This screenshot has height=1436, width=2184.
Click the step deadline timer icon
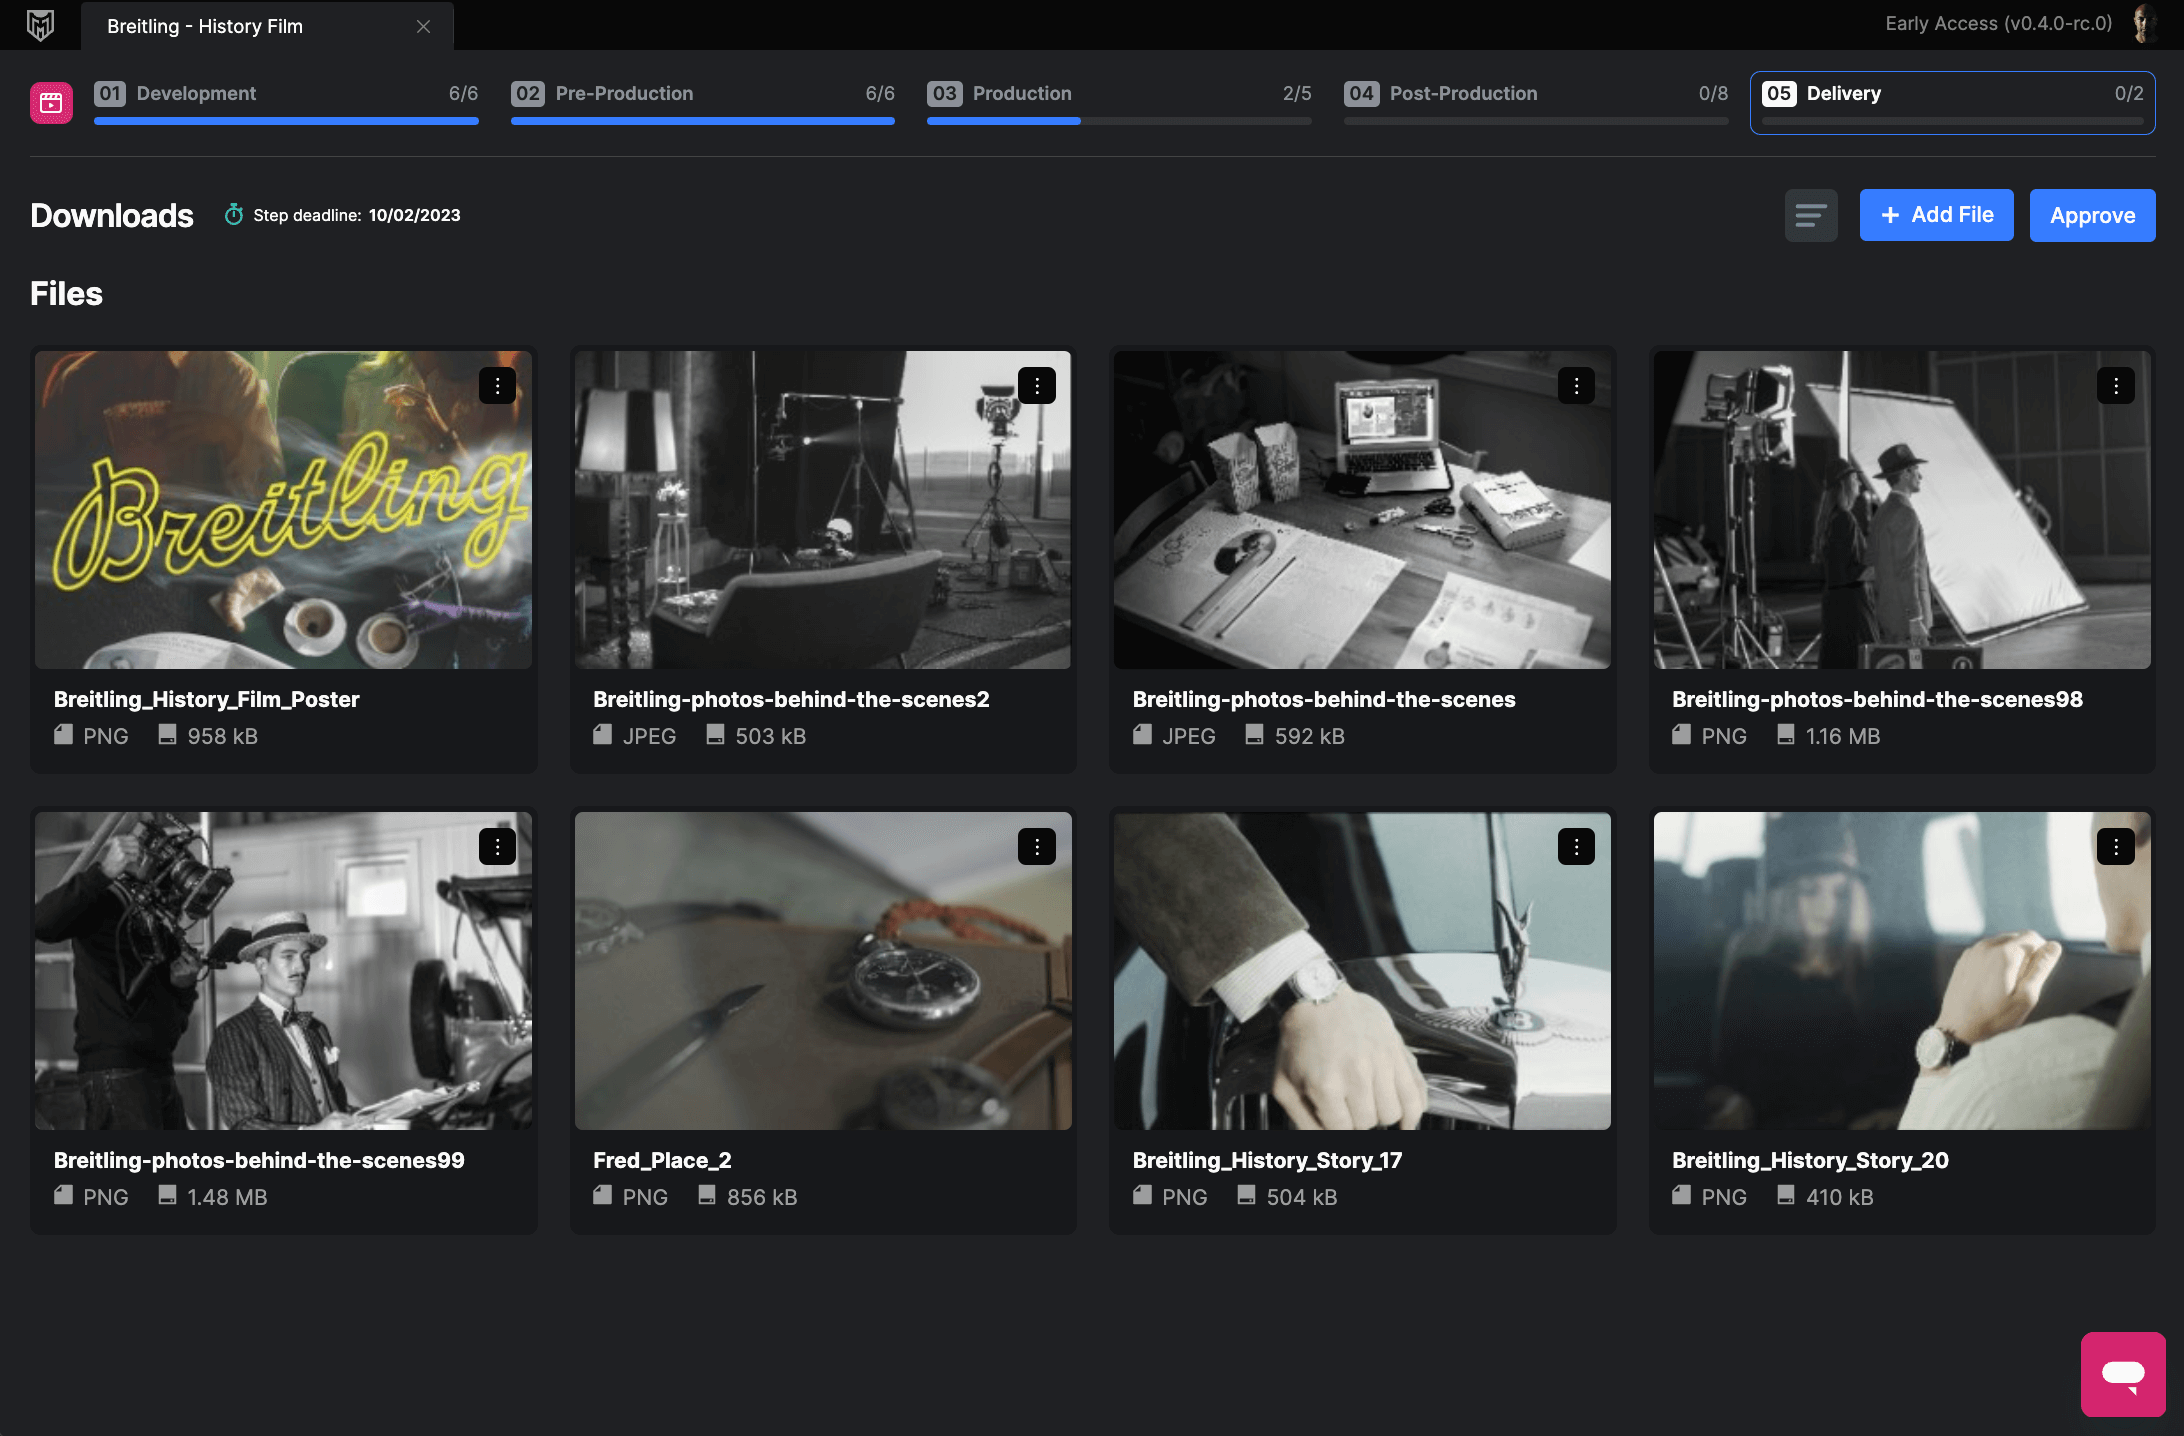pos(233,215)
